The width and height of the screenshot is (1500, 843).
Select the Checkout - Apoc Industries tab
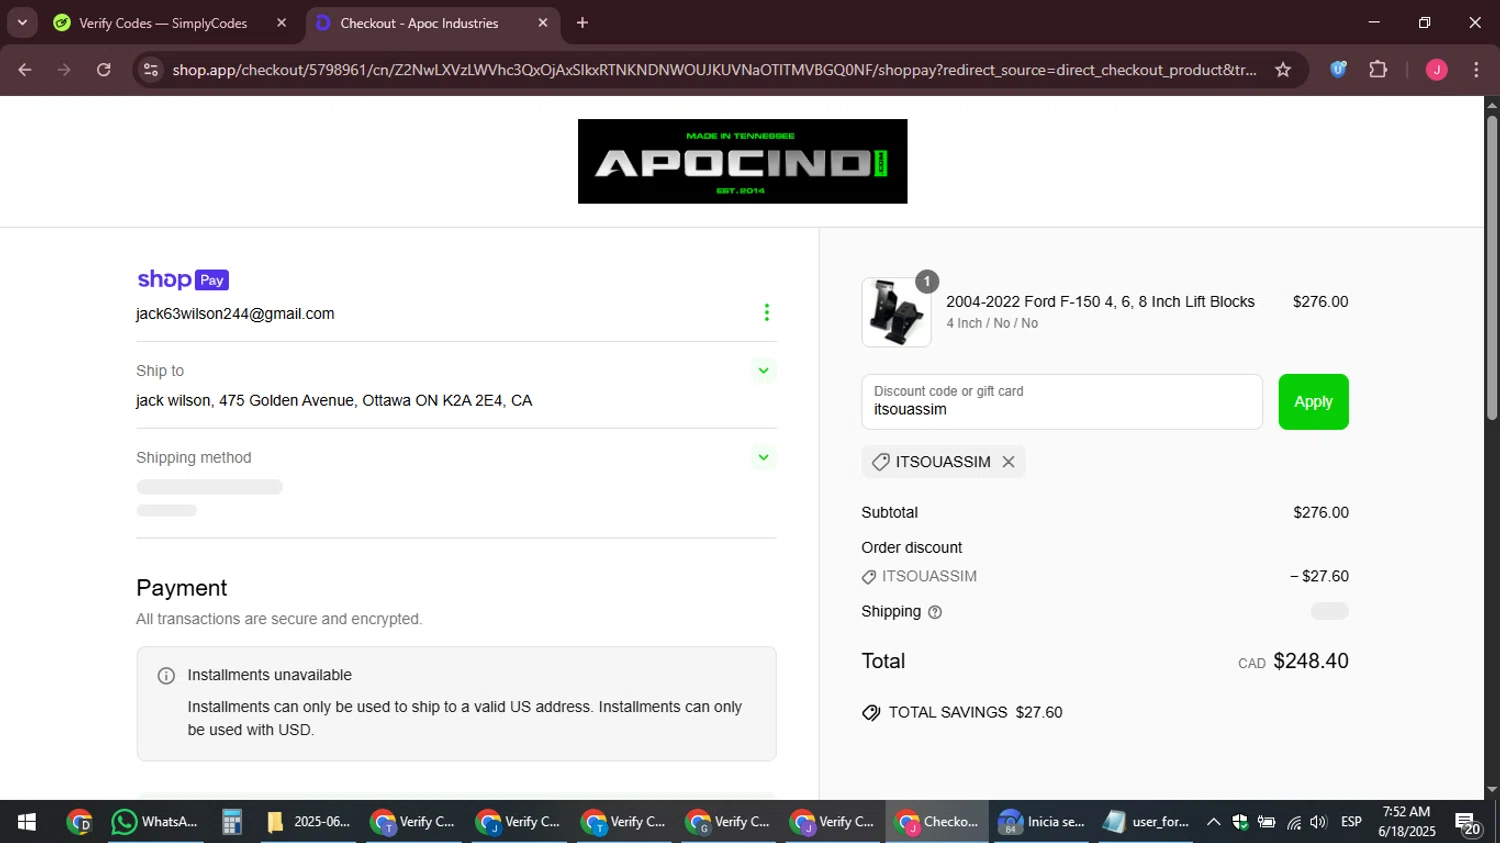[432, 23]
